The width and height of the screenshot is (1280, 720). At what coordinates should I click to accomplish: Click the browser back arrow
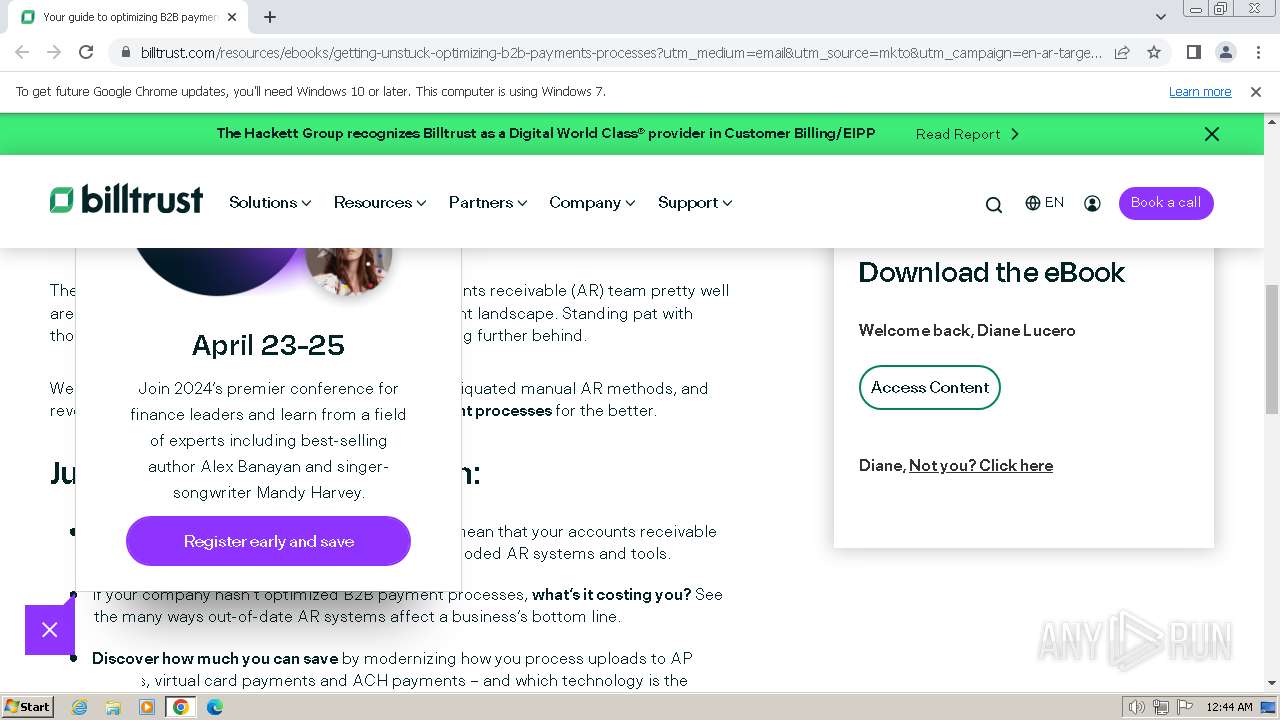[22, 52]
